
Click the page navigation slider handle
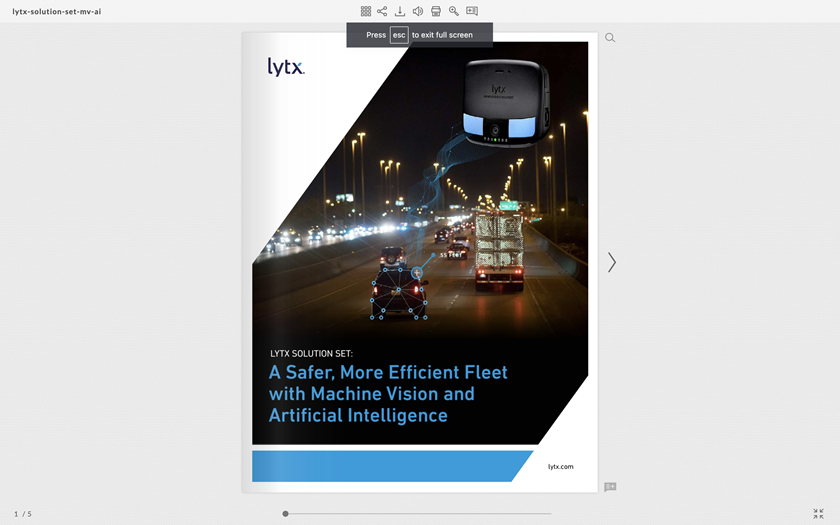click(x=285, y=514)
